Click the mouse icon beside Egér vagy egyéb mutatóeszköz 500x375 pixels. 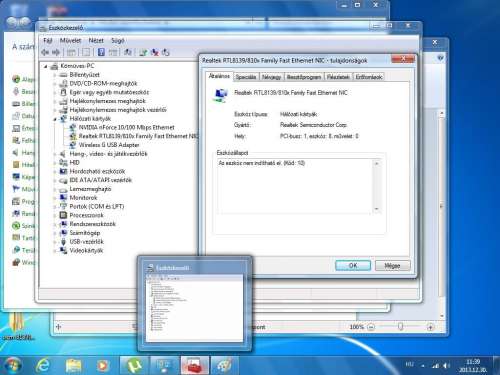pos(63,92)
